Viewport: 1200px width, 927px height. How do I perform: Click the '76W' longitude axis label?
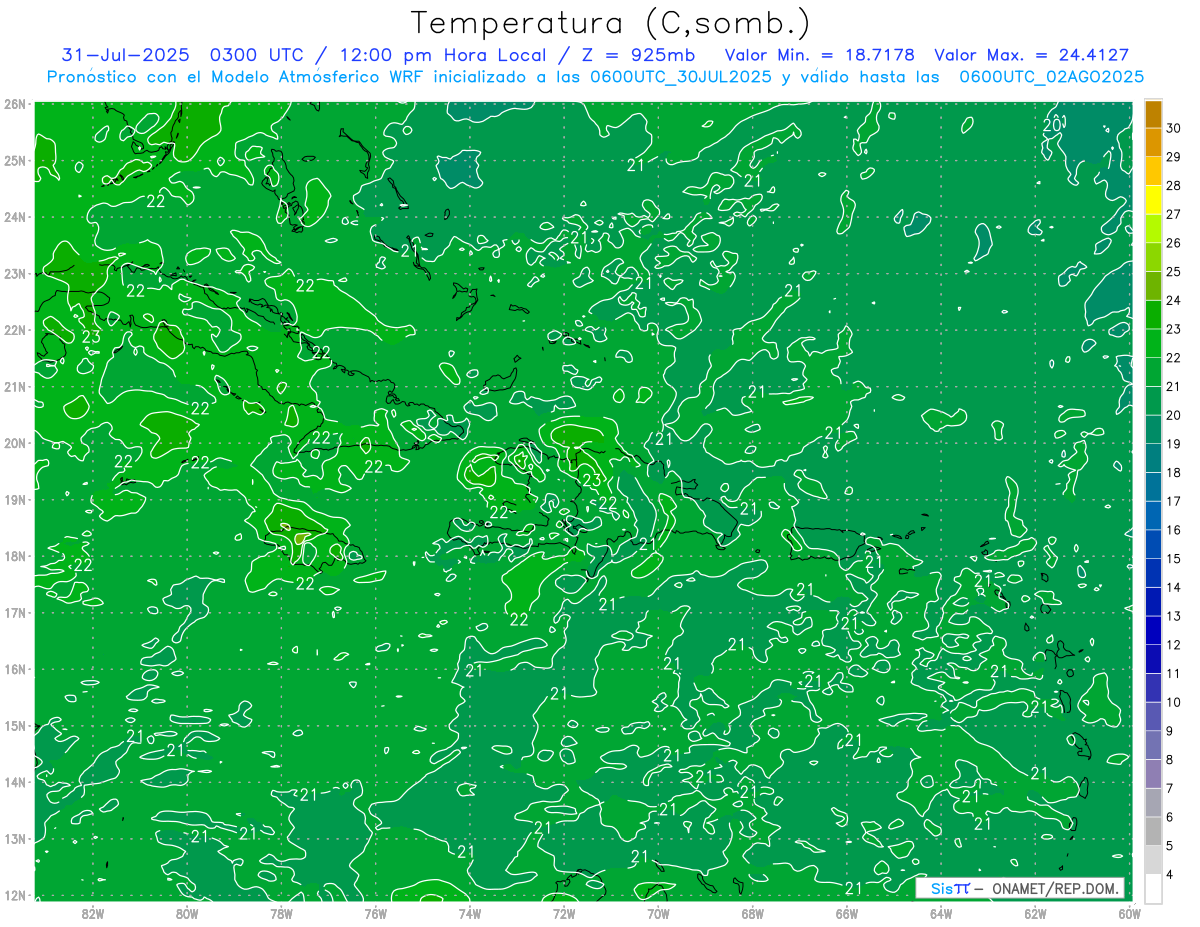pos(376,912)
